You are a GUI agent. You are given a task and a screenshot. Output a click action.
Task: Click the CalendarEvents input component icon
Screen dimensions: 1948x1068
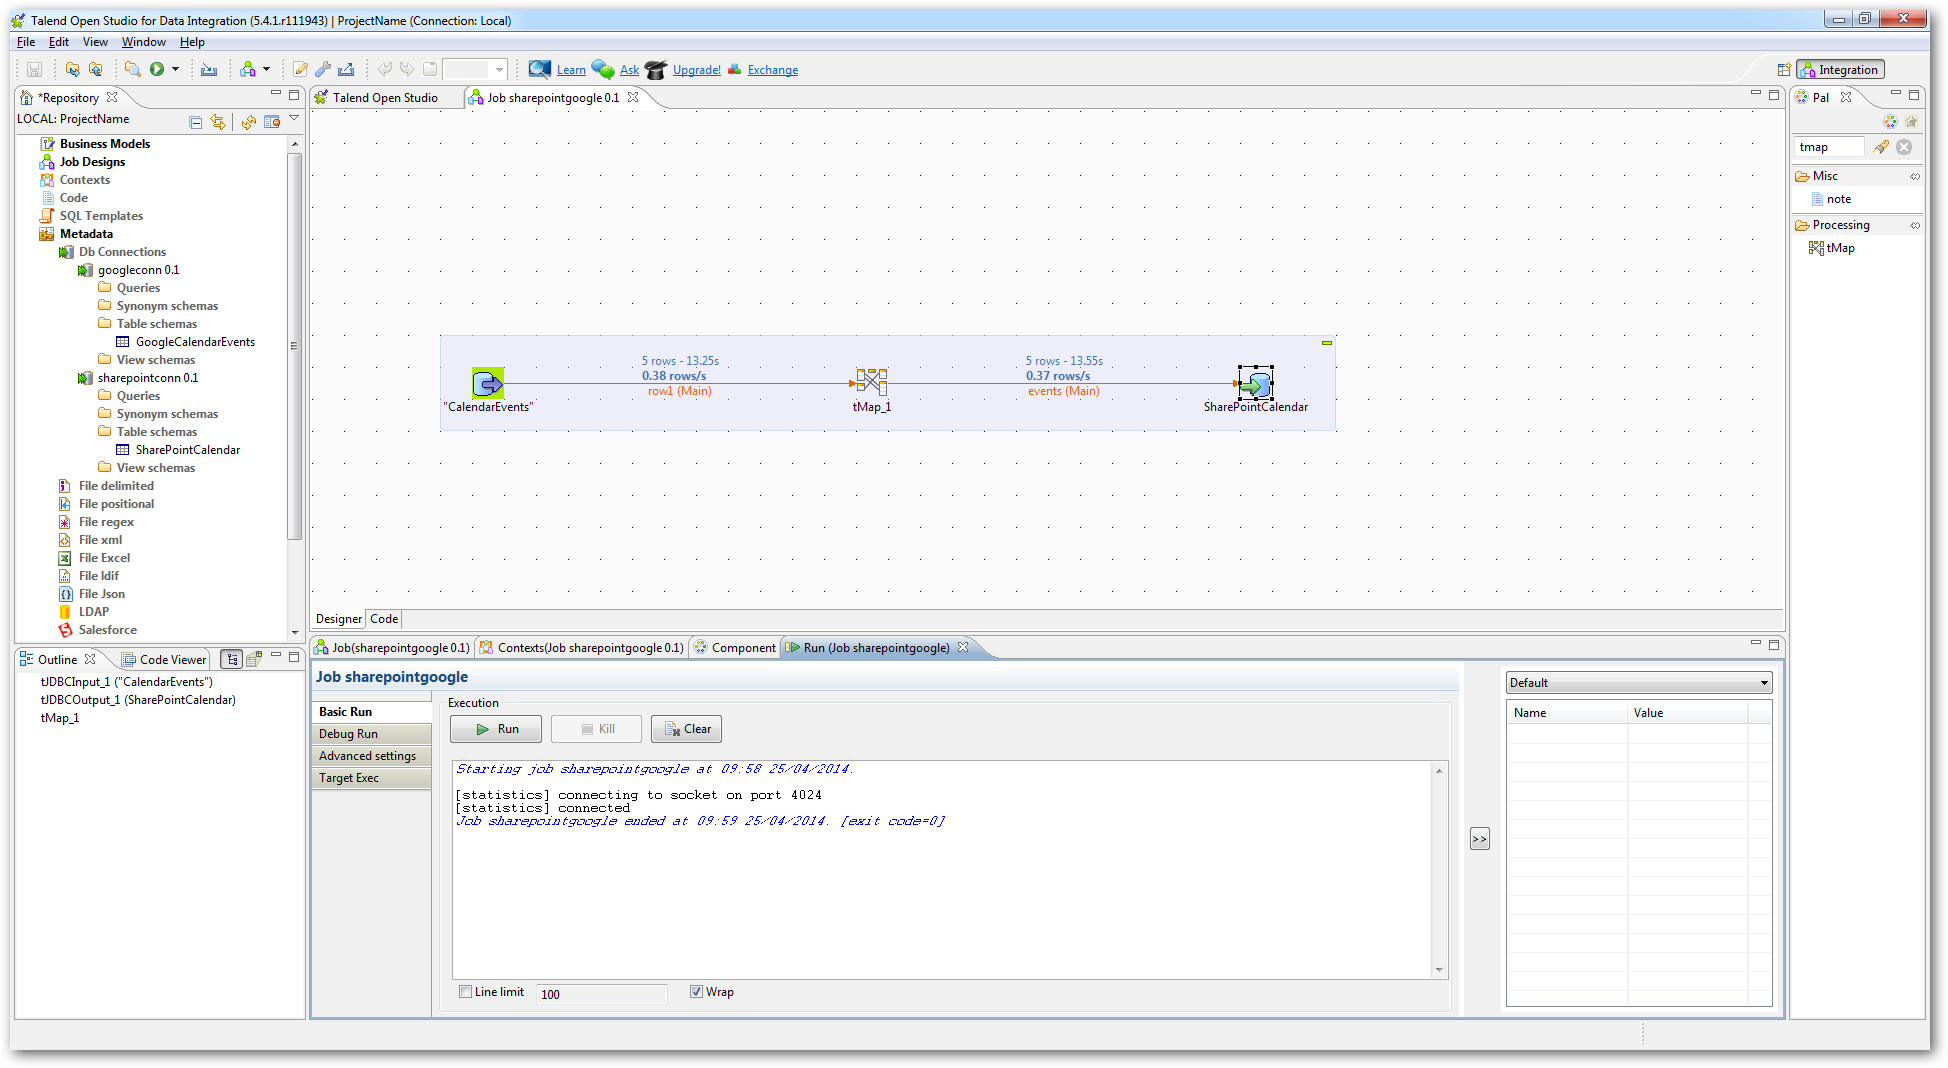coord(488,383)
